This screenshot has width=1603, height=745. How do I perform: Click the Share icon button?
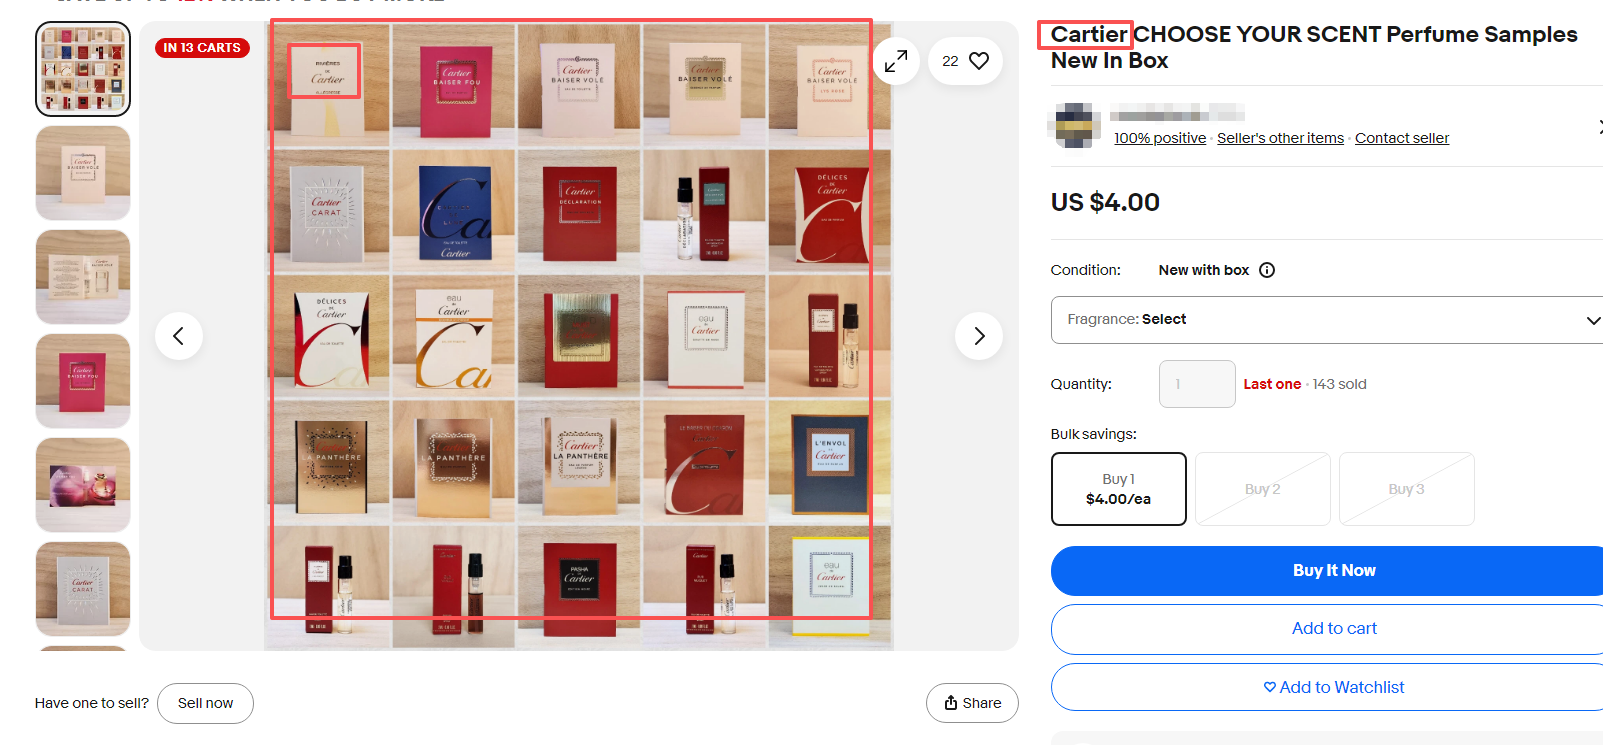click(x=972, y=703)
